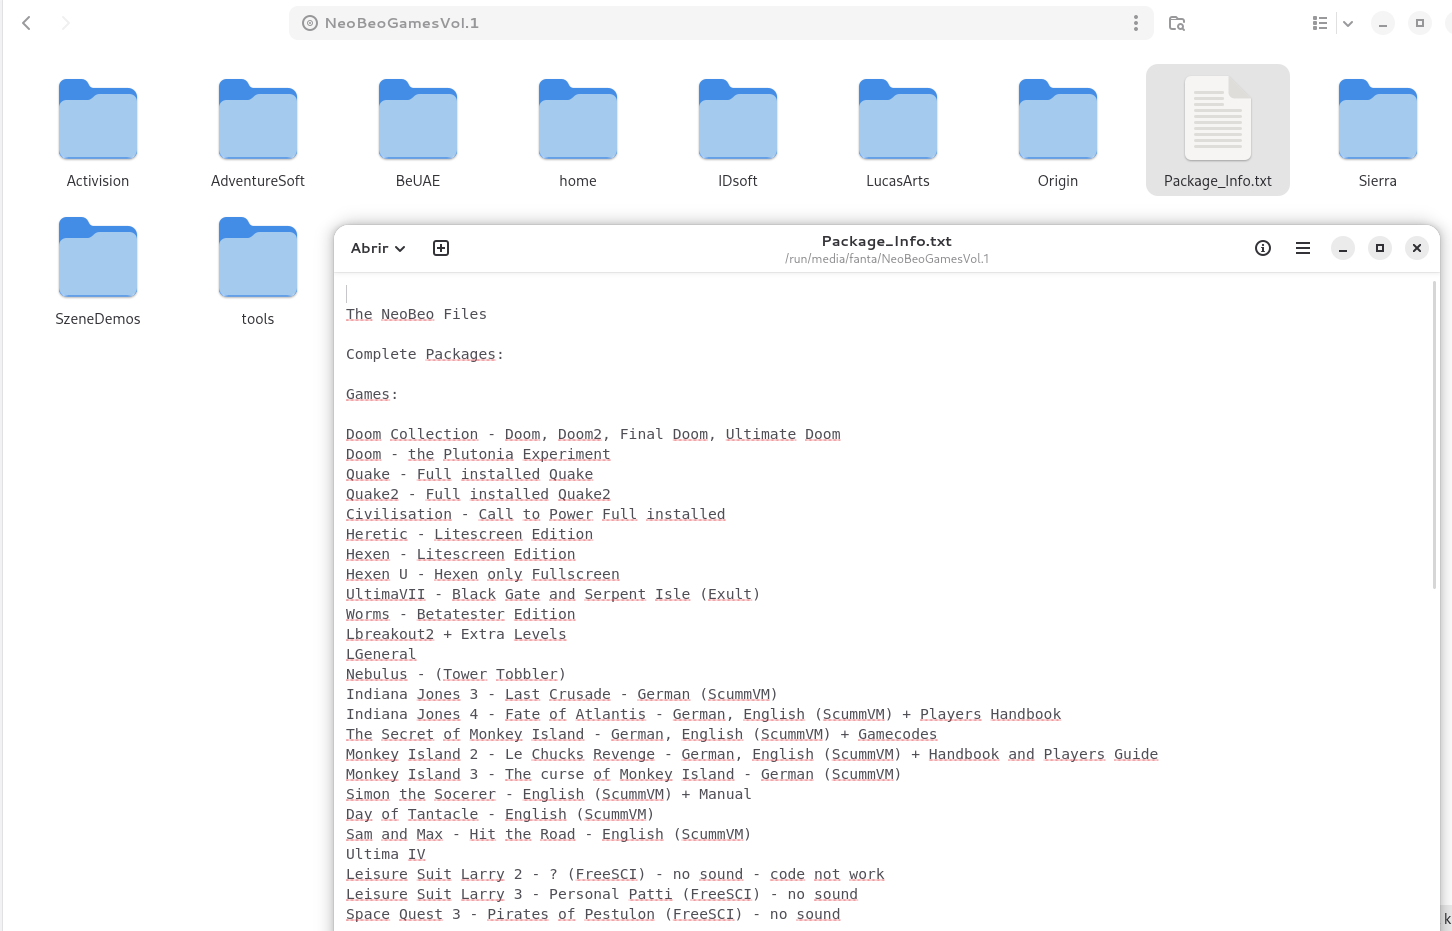Click the NeoBeoGamesVol.1 path bar

(x=700, y=23)
